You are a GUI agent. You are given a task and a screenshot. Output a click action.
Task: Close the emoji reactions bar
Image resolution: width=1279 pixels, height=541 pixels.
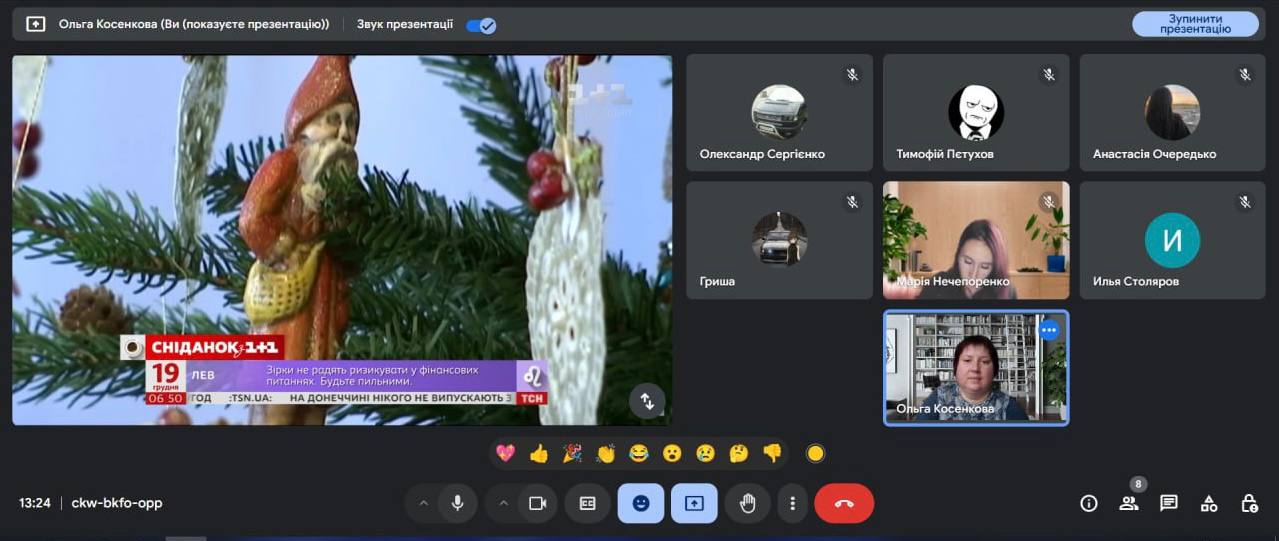point(641,503)
